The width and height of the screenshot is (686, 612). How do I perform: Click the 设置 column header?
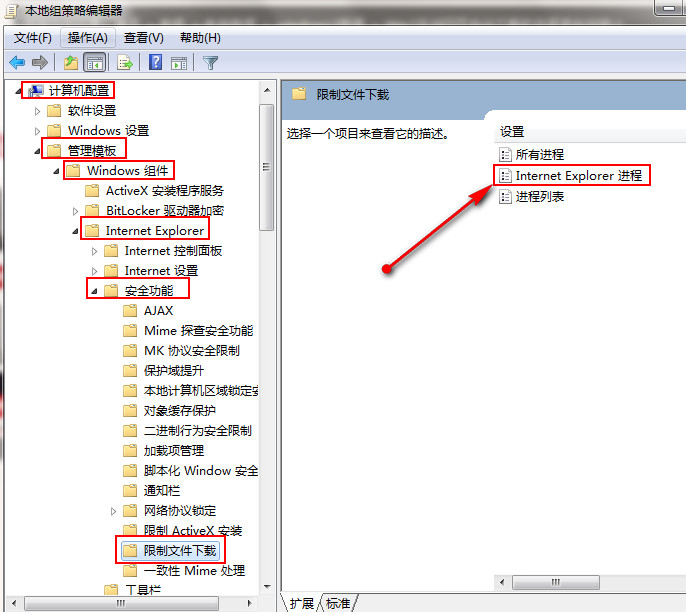pos(512,132)
